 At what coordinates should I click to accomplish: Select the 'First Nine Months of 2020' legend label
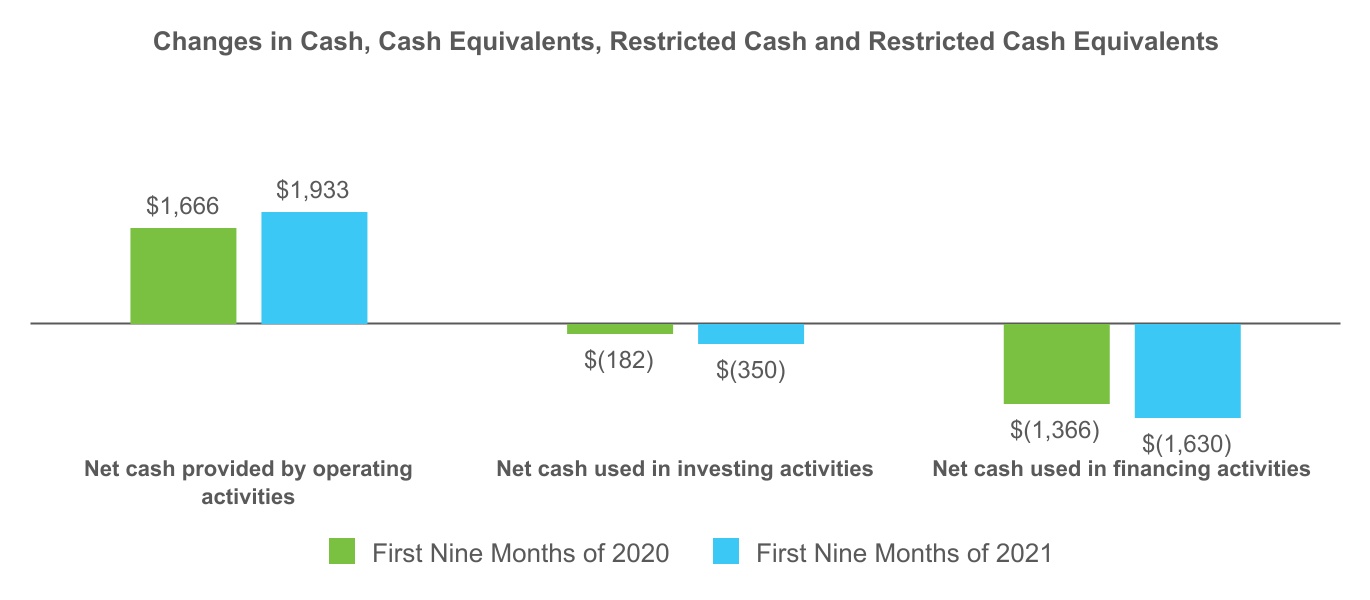[x=520, y=552]
